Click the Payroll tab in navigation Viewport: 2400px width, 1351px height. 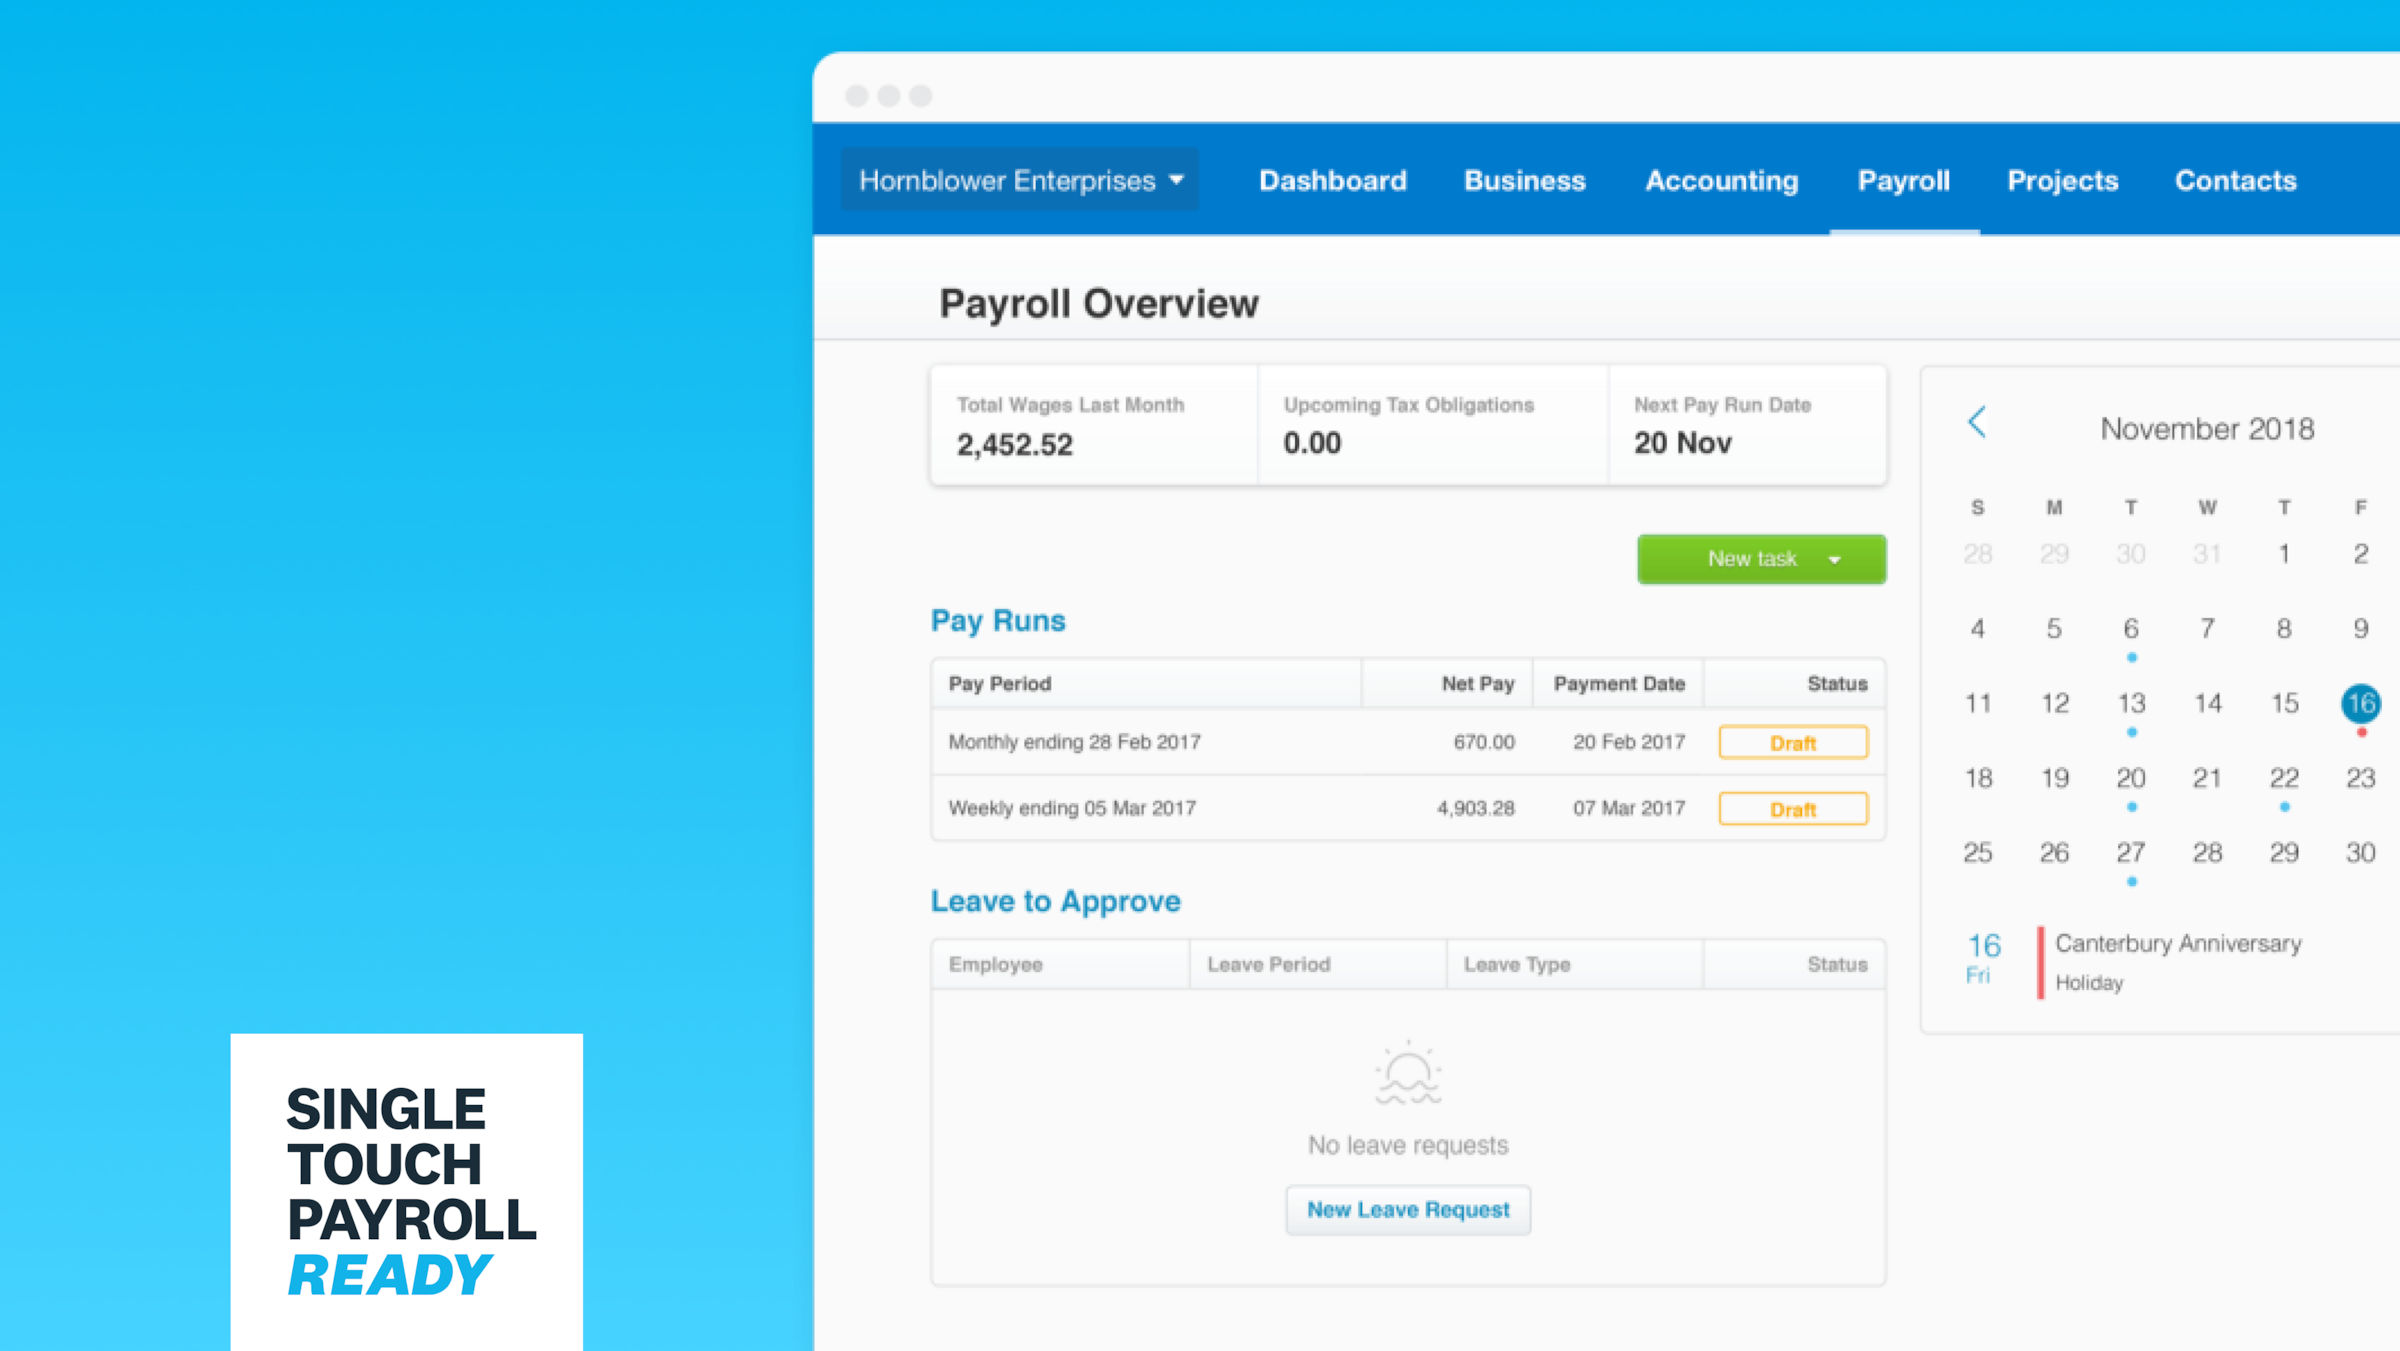pyautogui.click(x=1901, y=180)
